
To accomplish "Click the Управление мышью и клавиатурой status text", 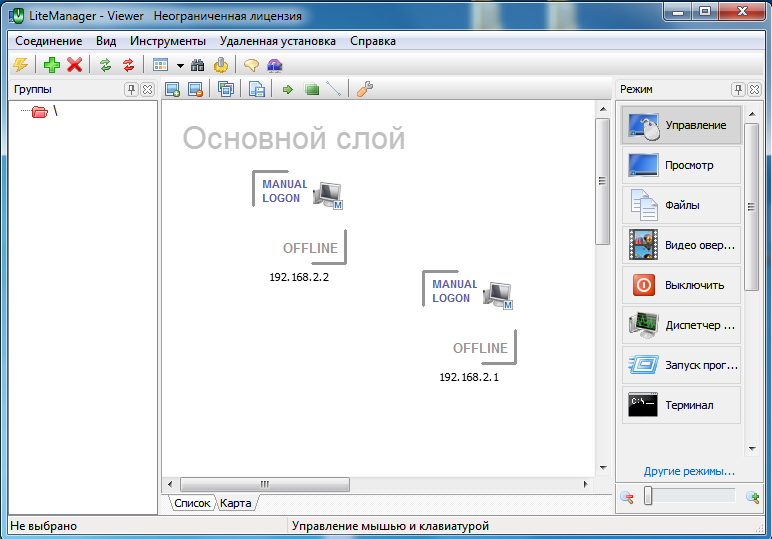I will (x=390, y=526).
